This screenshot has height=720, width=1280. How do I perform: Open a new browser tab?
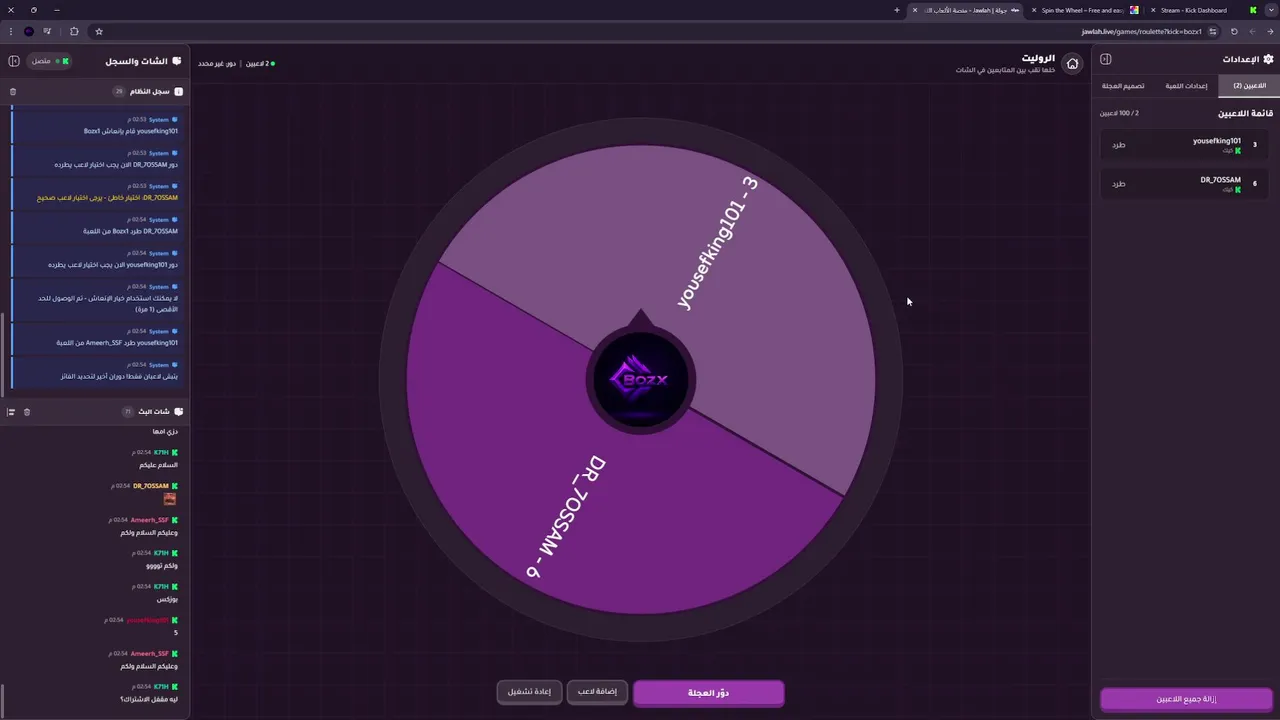(897, 10)
